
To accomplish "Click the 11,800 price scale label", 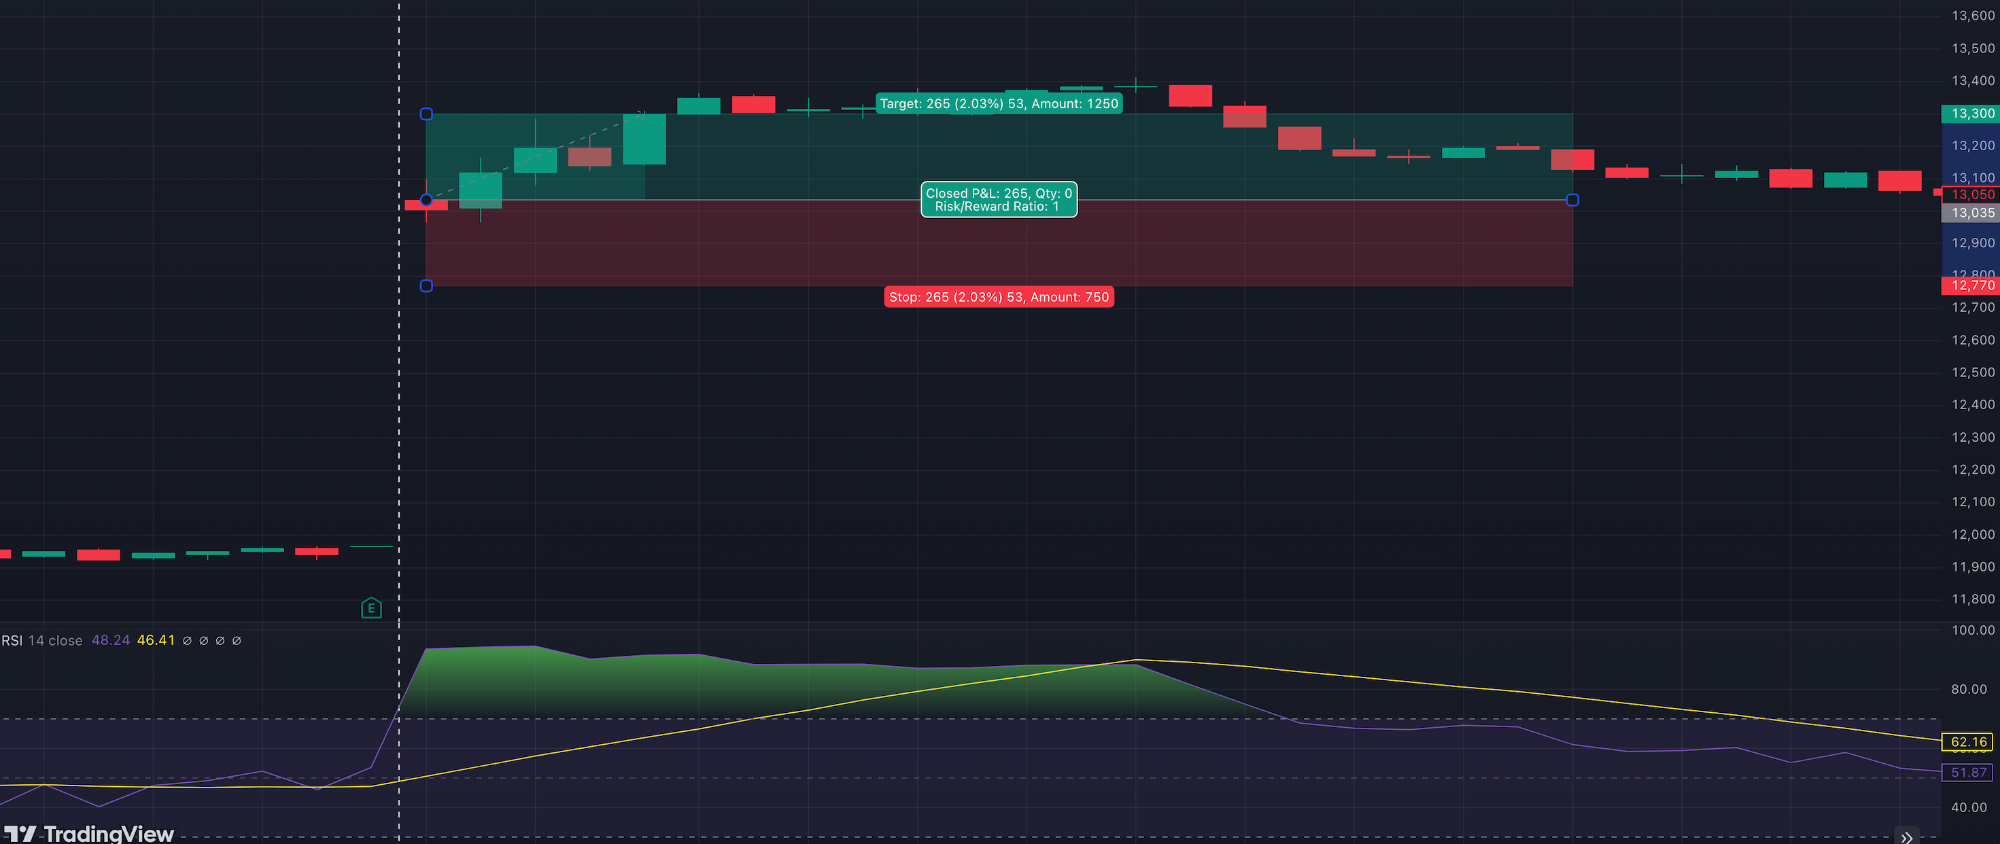I will coord(1973,600).
